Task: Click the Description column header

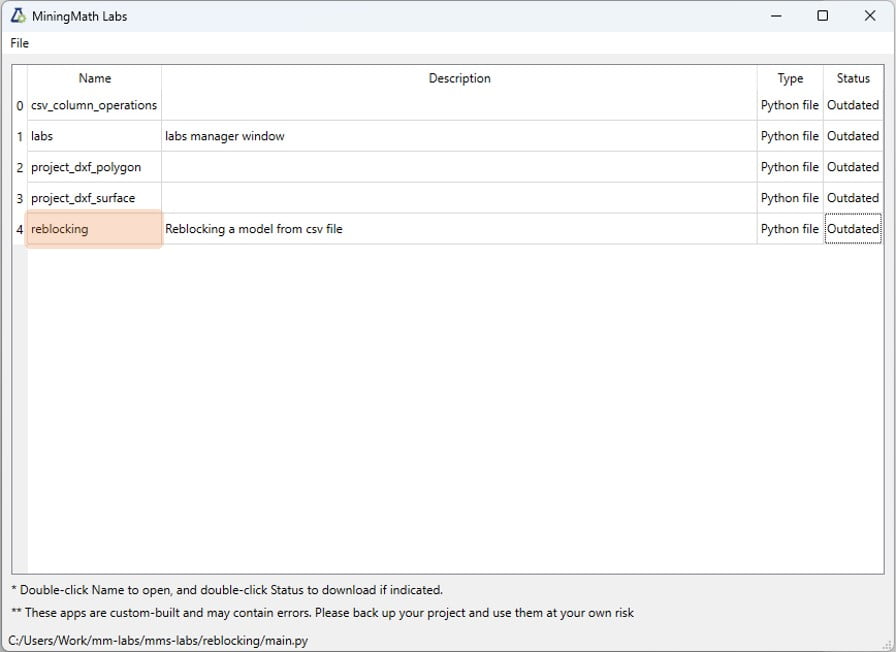Action: pos(459,78)
